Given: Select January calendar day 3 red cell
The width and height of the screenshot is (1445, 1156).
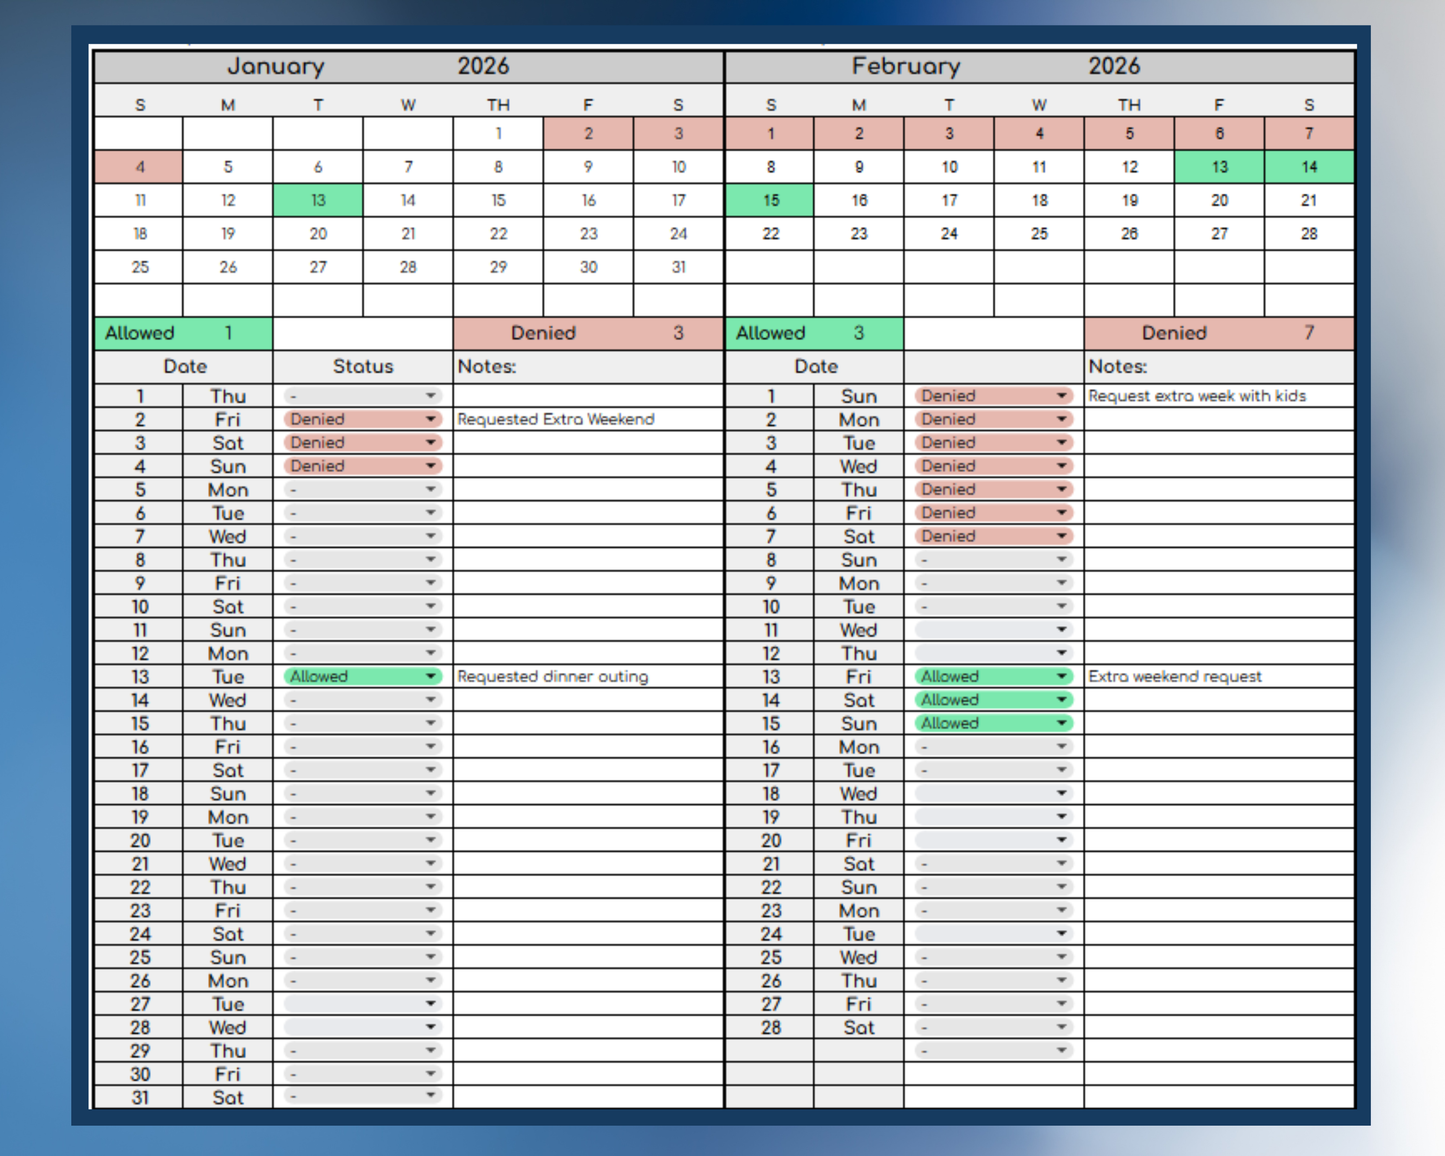Looking at the screenshot, I should pos(678,133).
